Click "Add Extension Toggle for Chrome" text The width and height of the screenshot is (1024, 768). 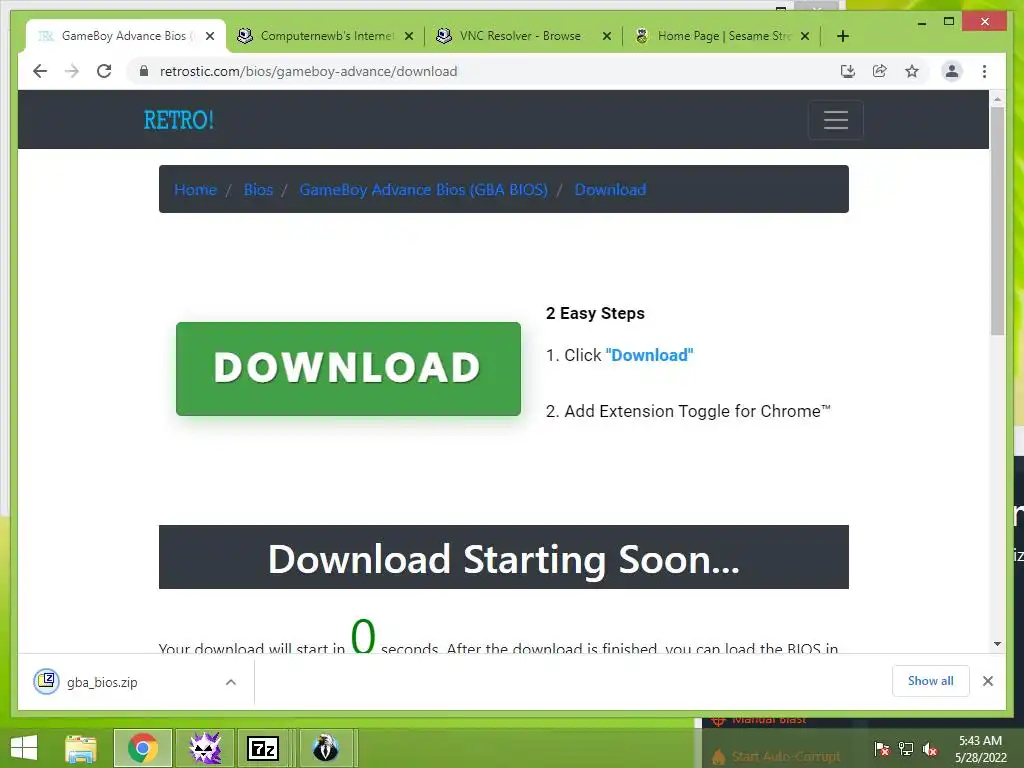point(697,411)
